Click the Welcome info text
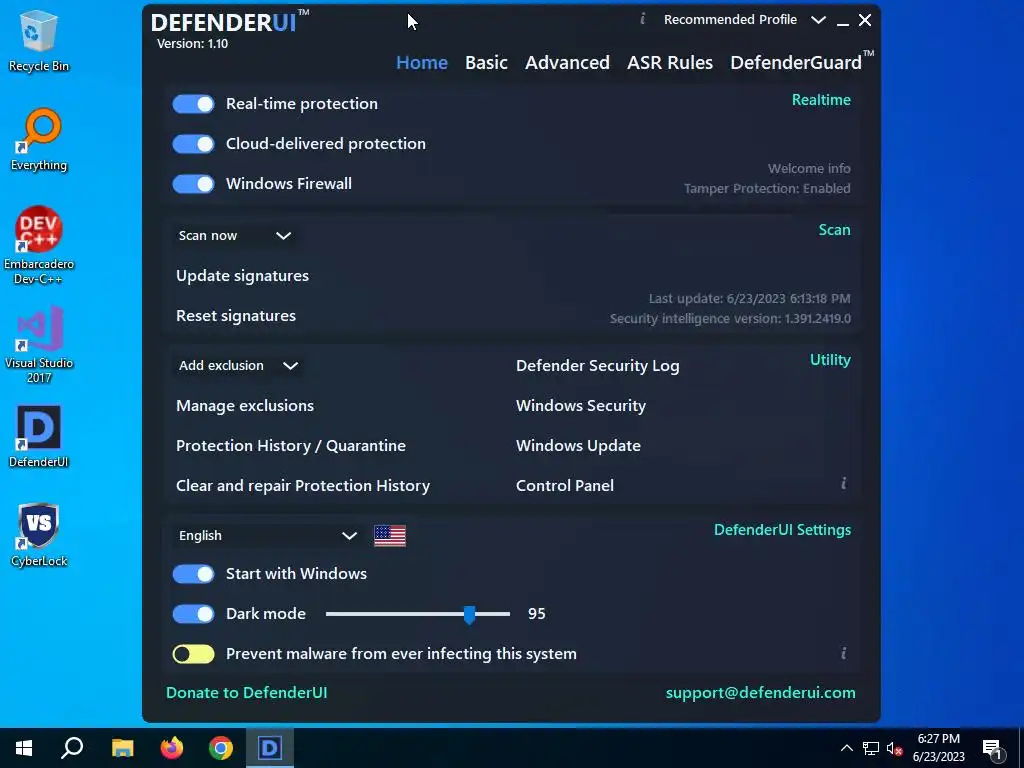 tap(808, 168)
